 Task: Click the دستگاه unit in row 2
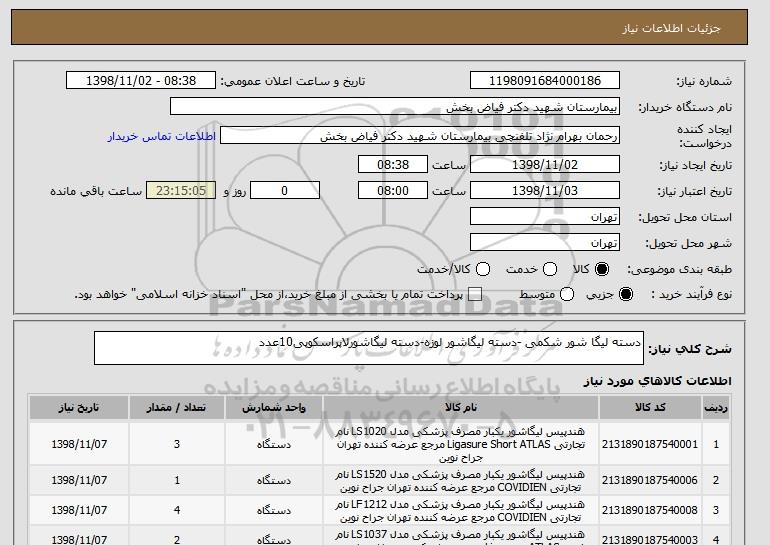(x=274, y=481)
